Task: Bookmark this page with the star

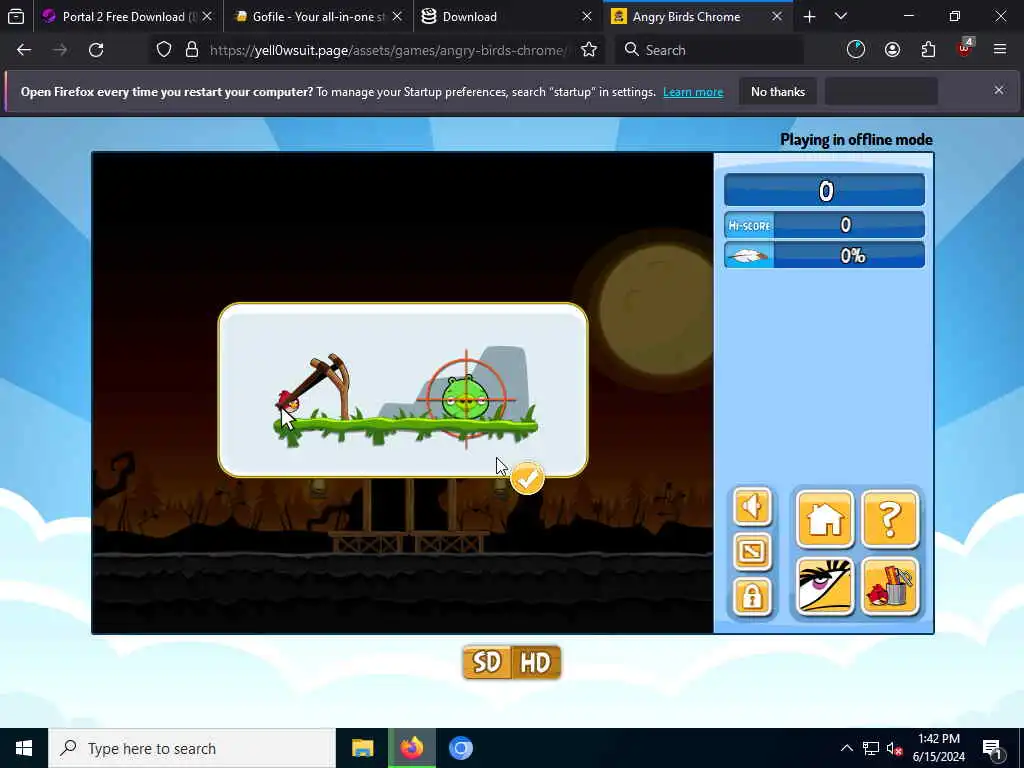Action: pyautogui.click(x=589, y=50)
